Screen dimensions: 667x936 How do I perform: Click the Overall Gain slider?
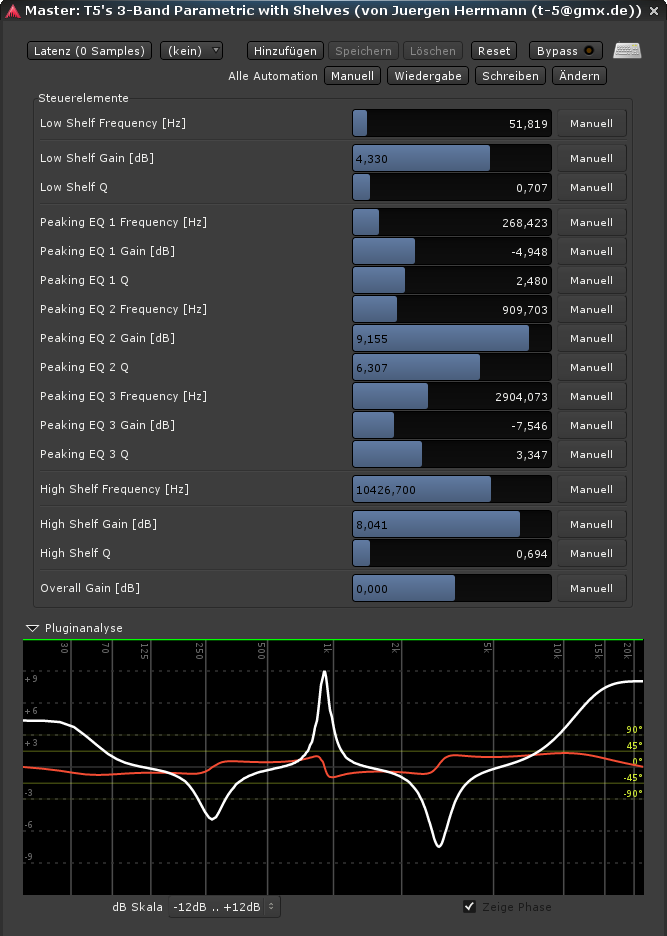[x=452, y=589]
